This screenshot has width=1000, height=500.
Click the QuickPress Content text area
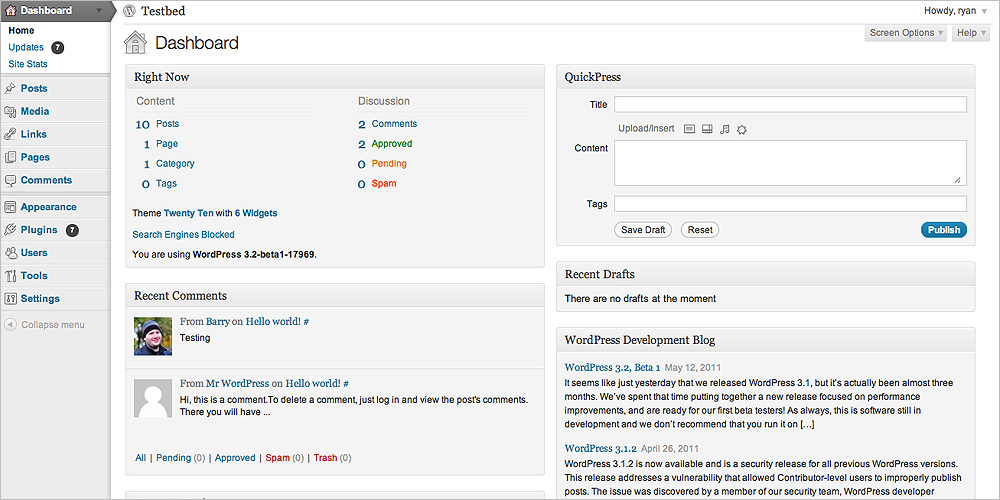pyautogui.click(x=790, y=163)
